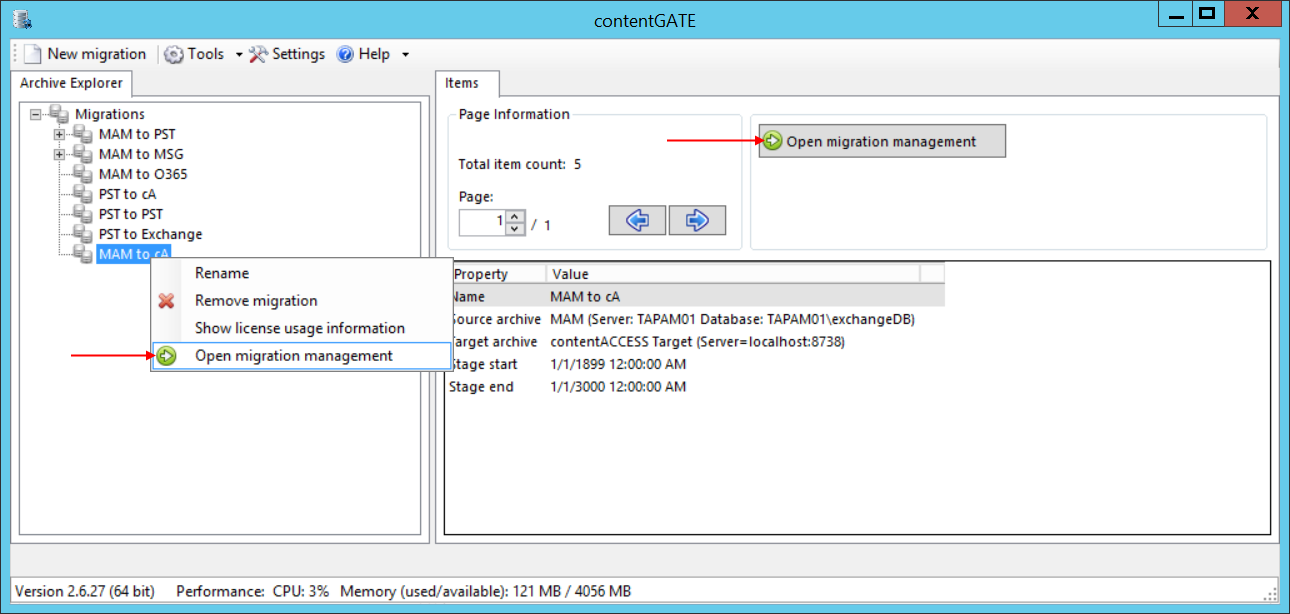Increase the page number with up stepper
This screenshot has height=614, width=1290.
(x=515, y=216)
